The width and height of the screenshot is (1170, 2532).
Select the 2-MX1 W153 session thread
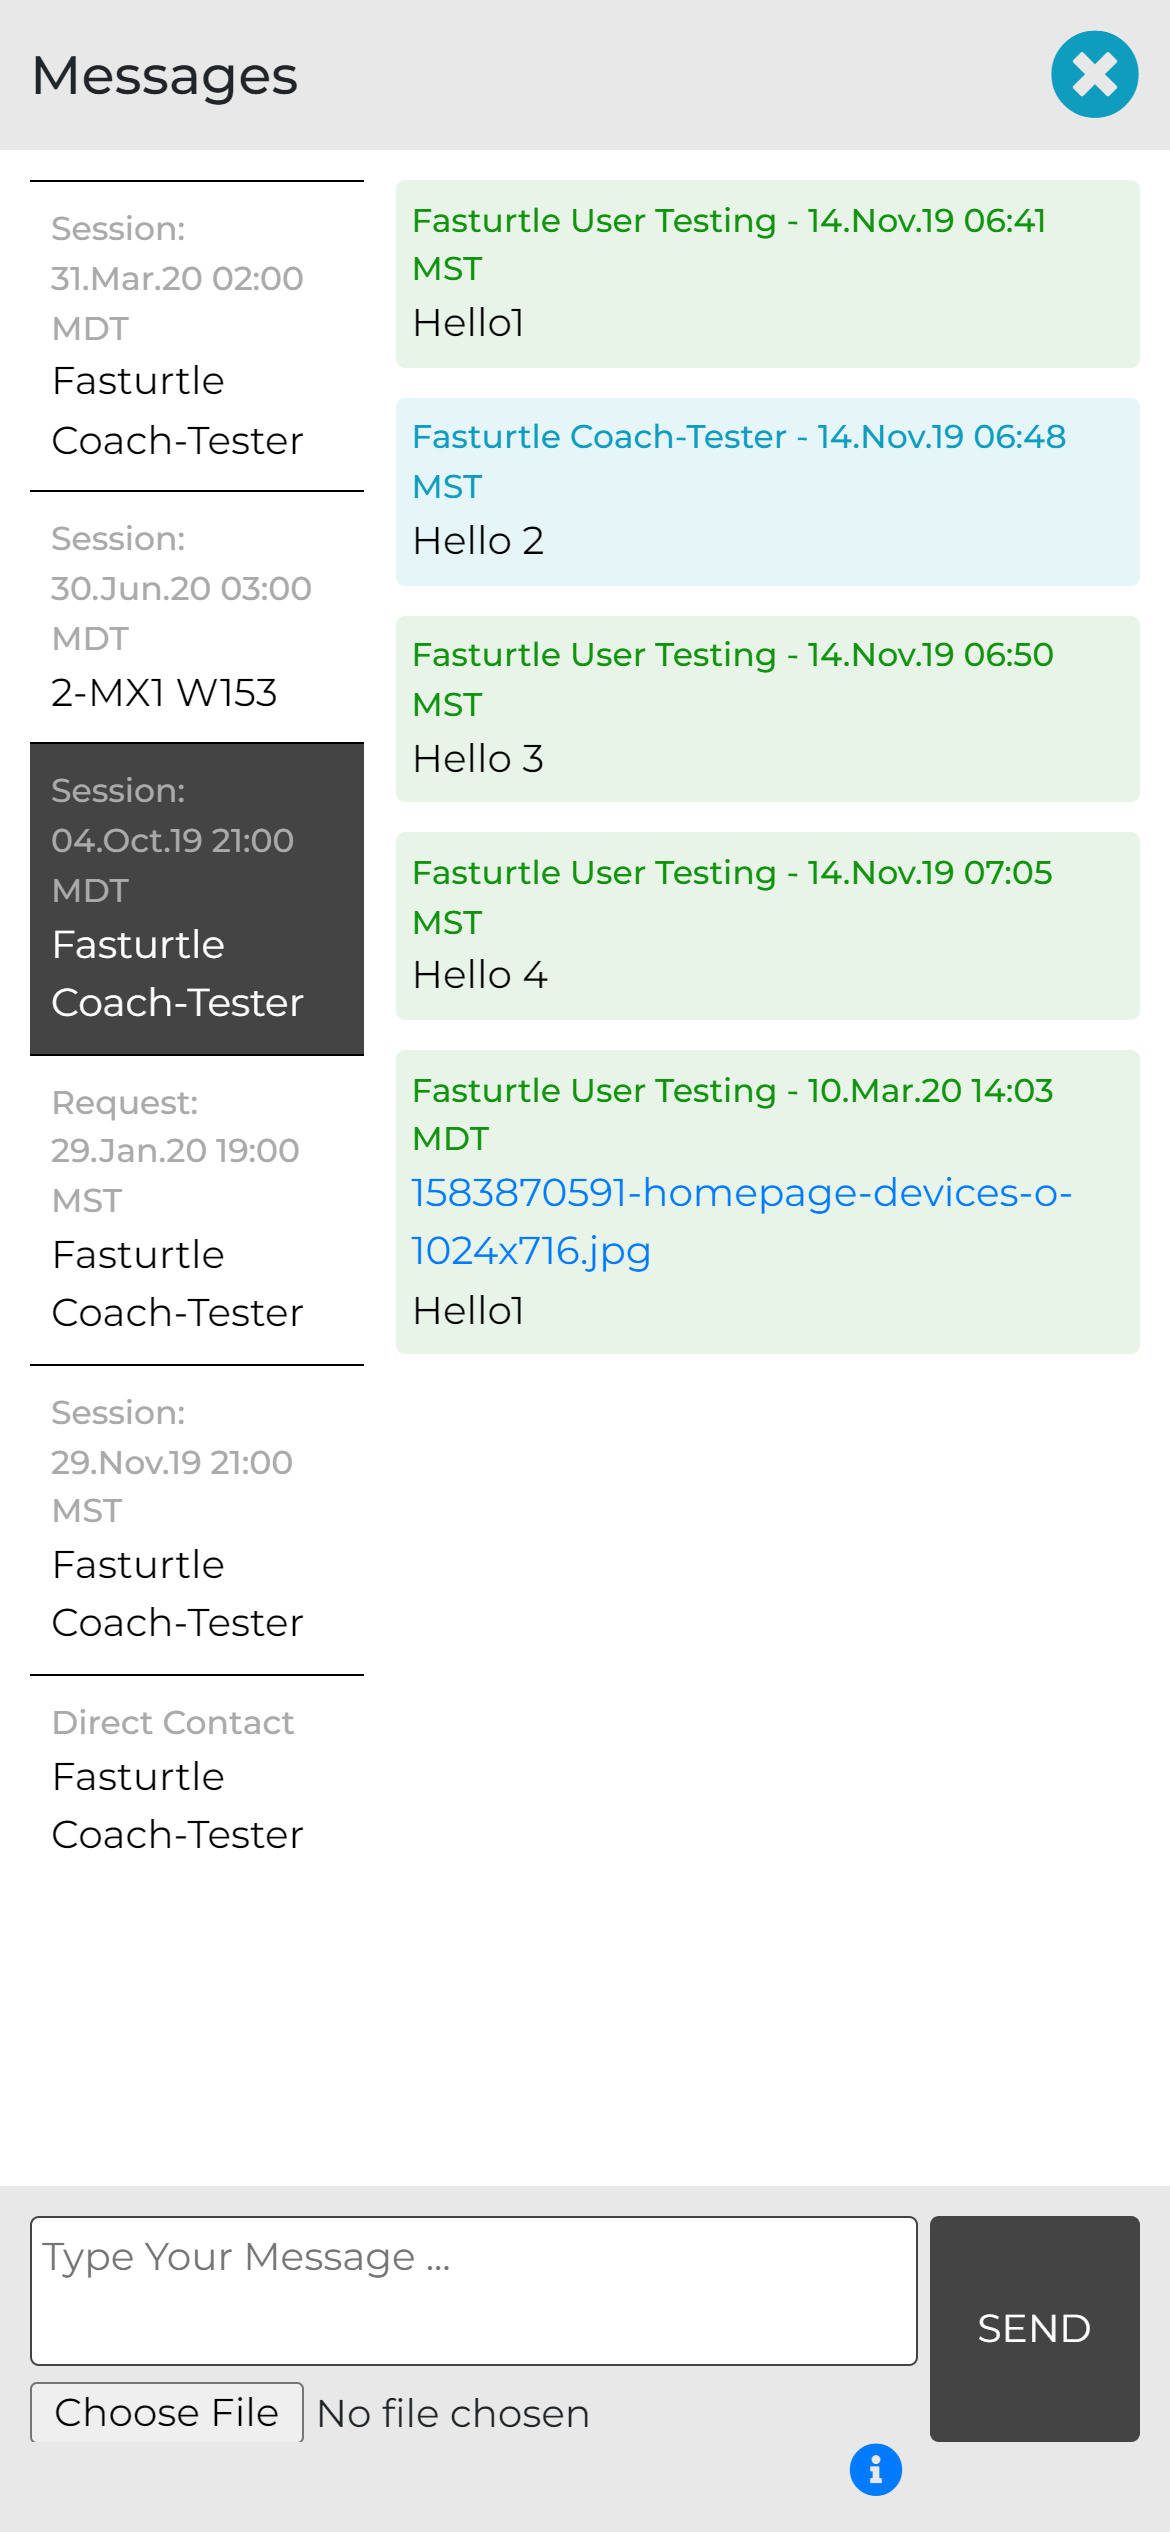coord(197,616)
